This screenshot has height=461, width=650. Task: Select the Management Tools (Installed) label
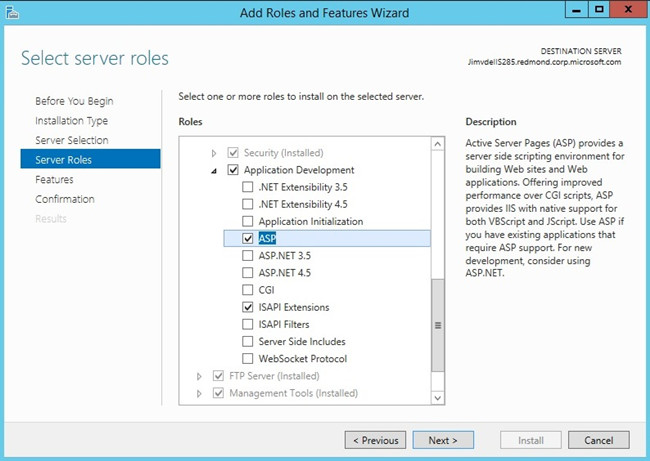pyautogui.click(x=293, y=393)
